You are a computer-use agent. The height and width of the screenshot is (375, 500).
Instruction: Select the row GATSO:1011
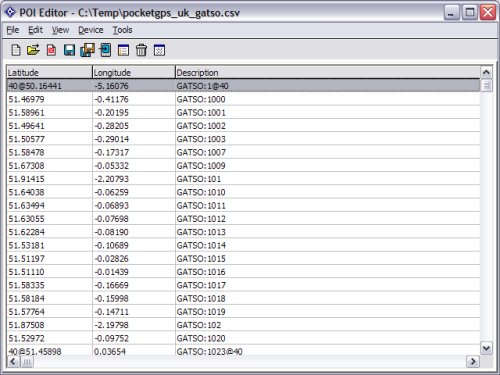pyautogui.click(x=243, y=205)
